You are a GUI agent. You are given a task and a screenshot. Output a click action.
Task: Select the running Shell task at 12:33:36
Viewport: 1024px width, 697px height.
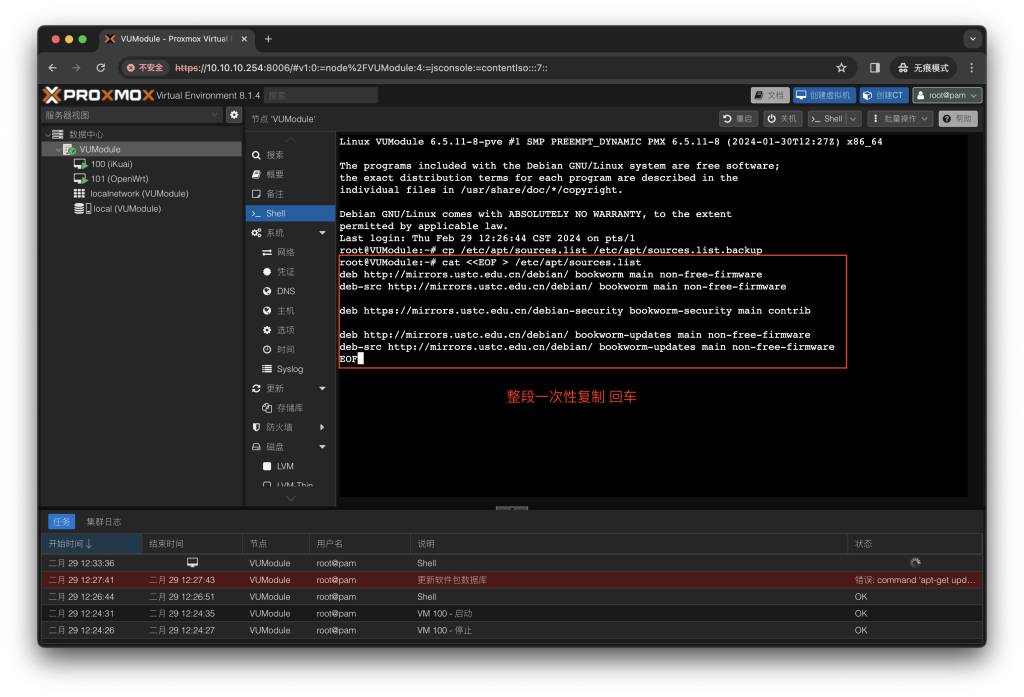[x=512, y=563]
